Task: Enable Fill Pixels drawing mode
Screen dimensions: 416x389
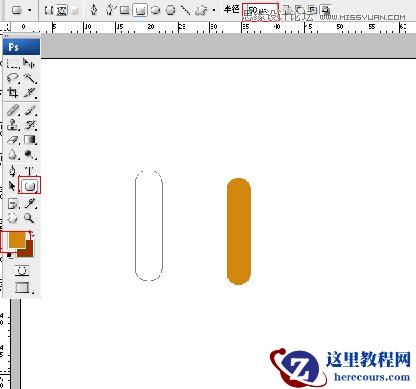Action: point(75,10)
